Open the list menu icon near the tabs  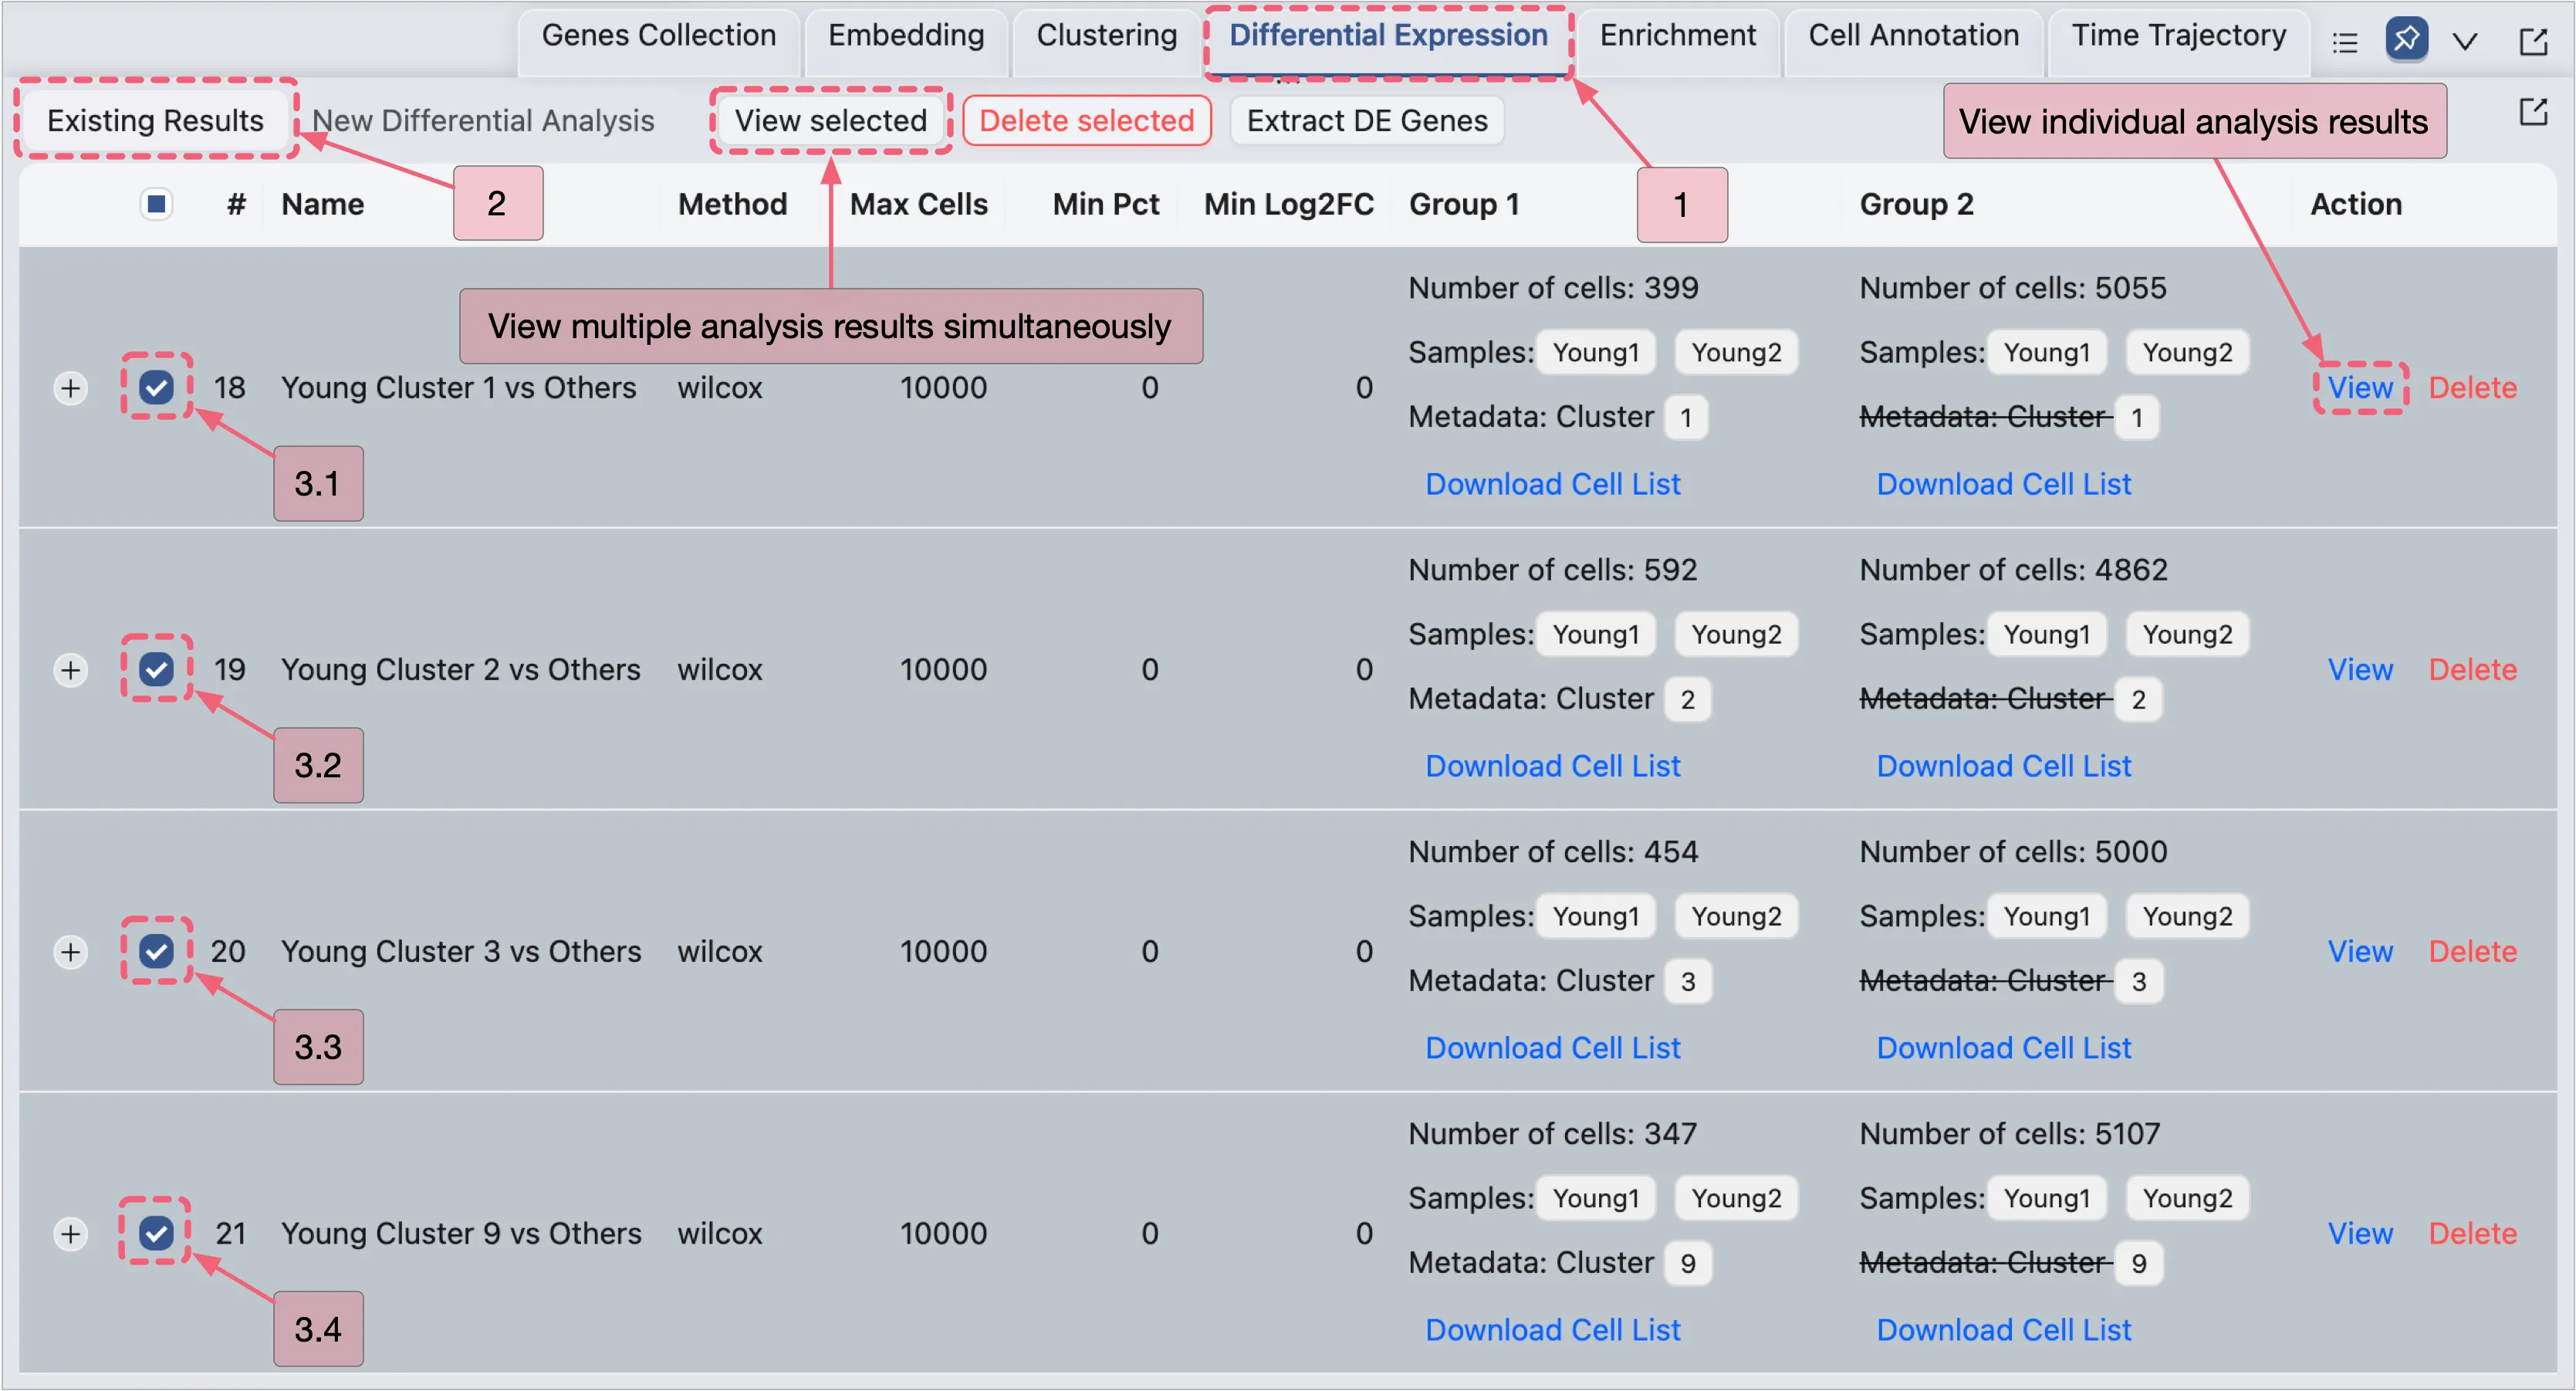2345,42
